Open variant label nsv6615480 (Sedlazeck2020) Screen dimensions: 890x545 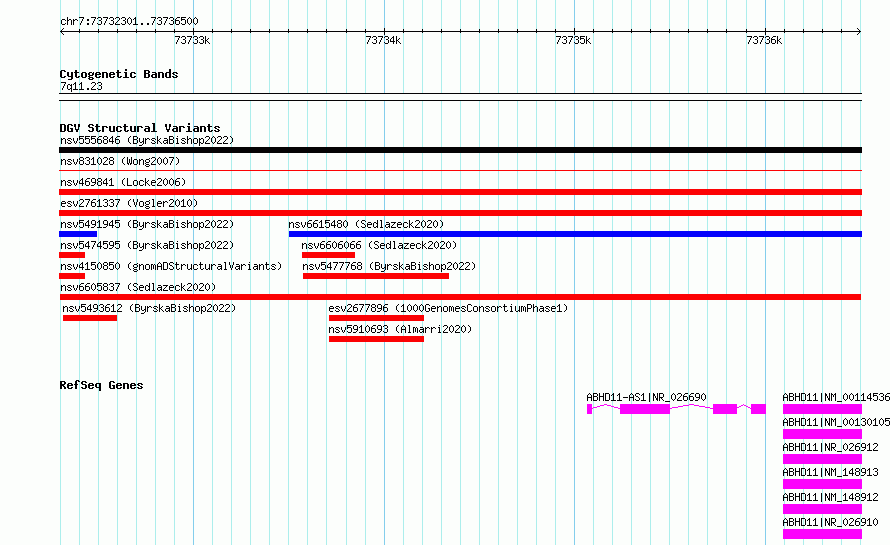pos(366,224)
